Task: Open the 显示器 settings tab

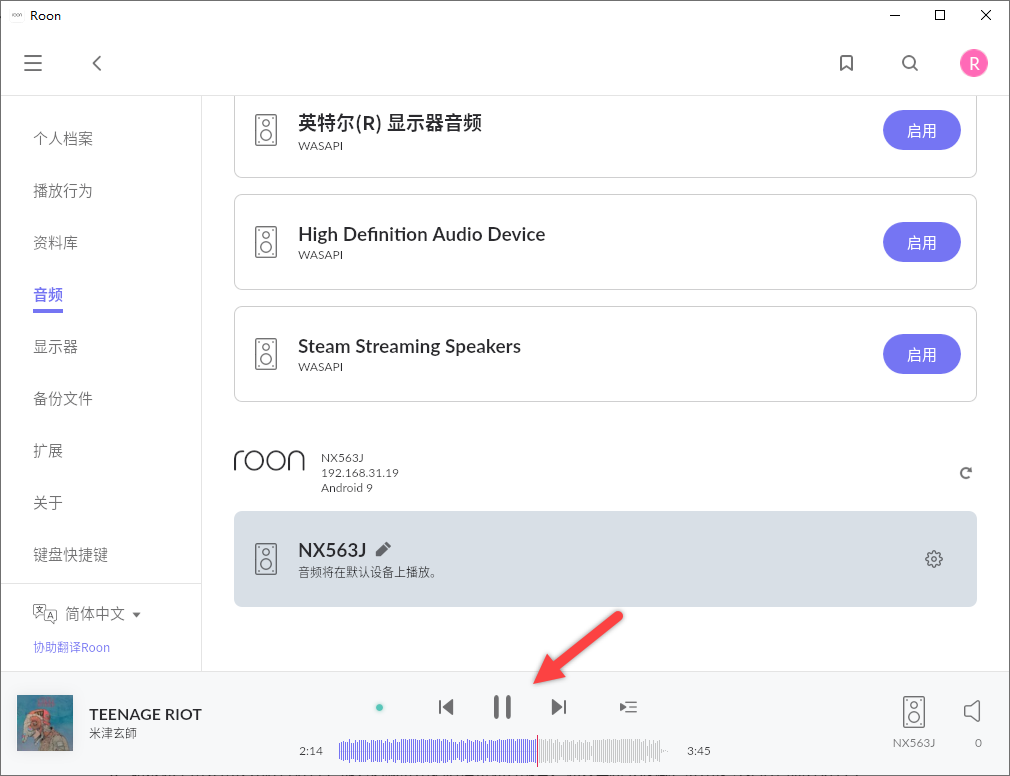Action: click(55, 347)
